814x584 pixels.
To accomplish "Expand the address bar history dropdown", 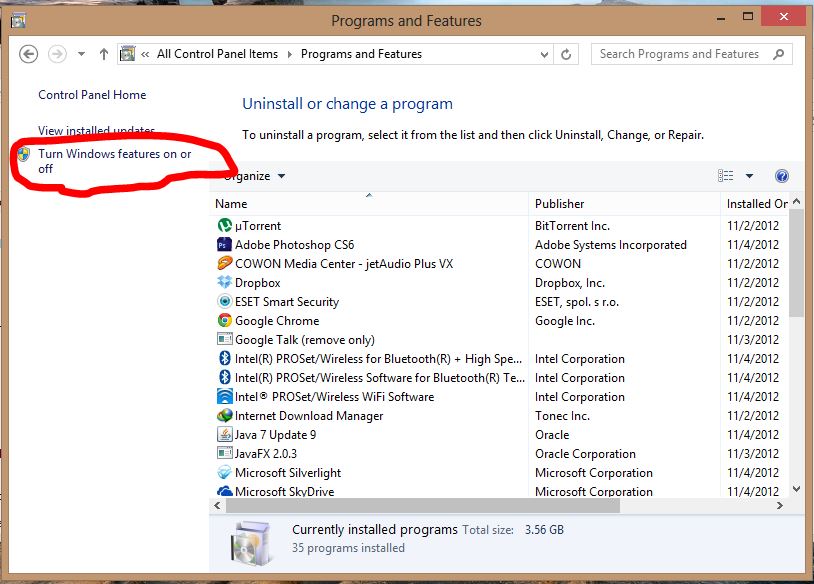I will (x=544, y=54).
